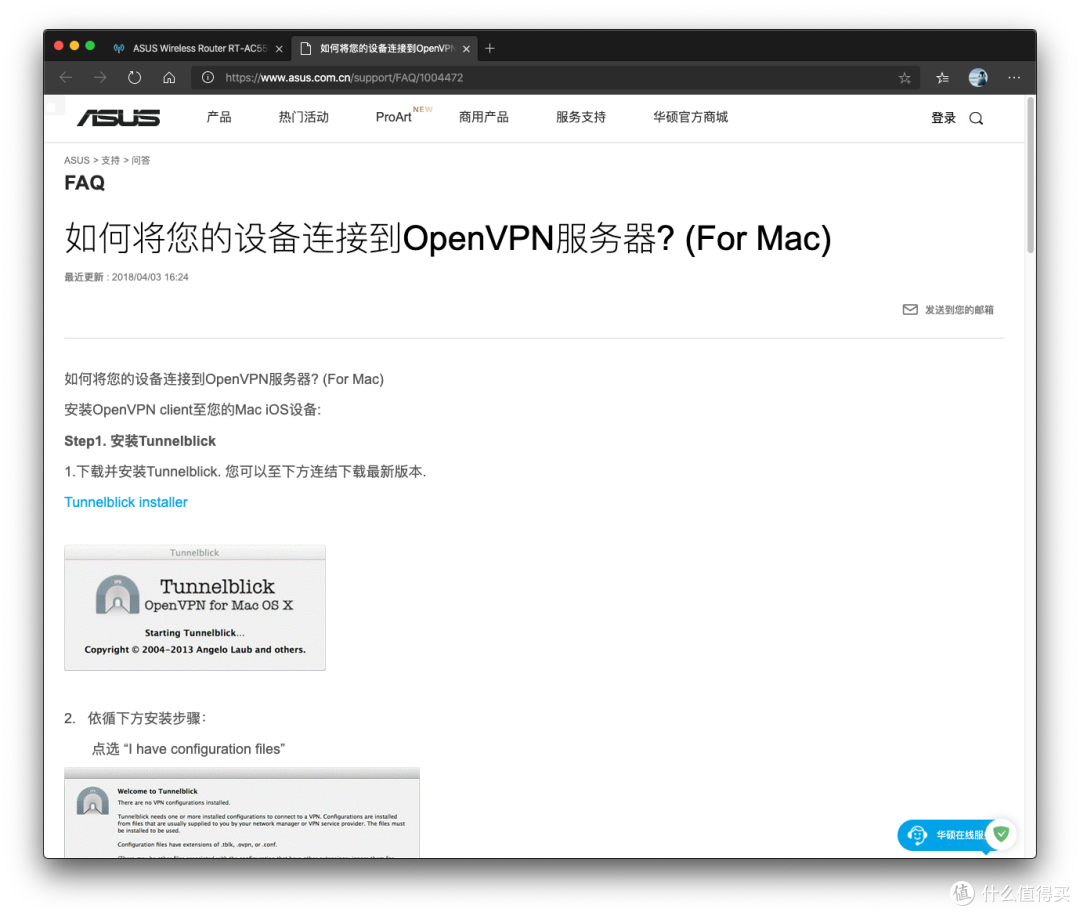The width and height of the screenshot is (1080, 916).
Task: Go back using the browser back arrow
Action: point(66,78)
